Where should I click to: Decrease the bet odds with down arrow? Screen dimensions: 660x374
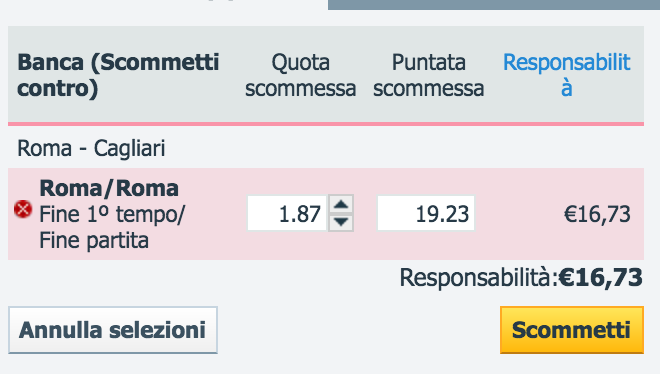(x=341, y=222)
